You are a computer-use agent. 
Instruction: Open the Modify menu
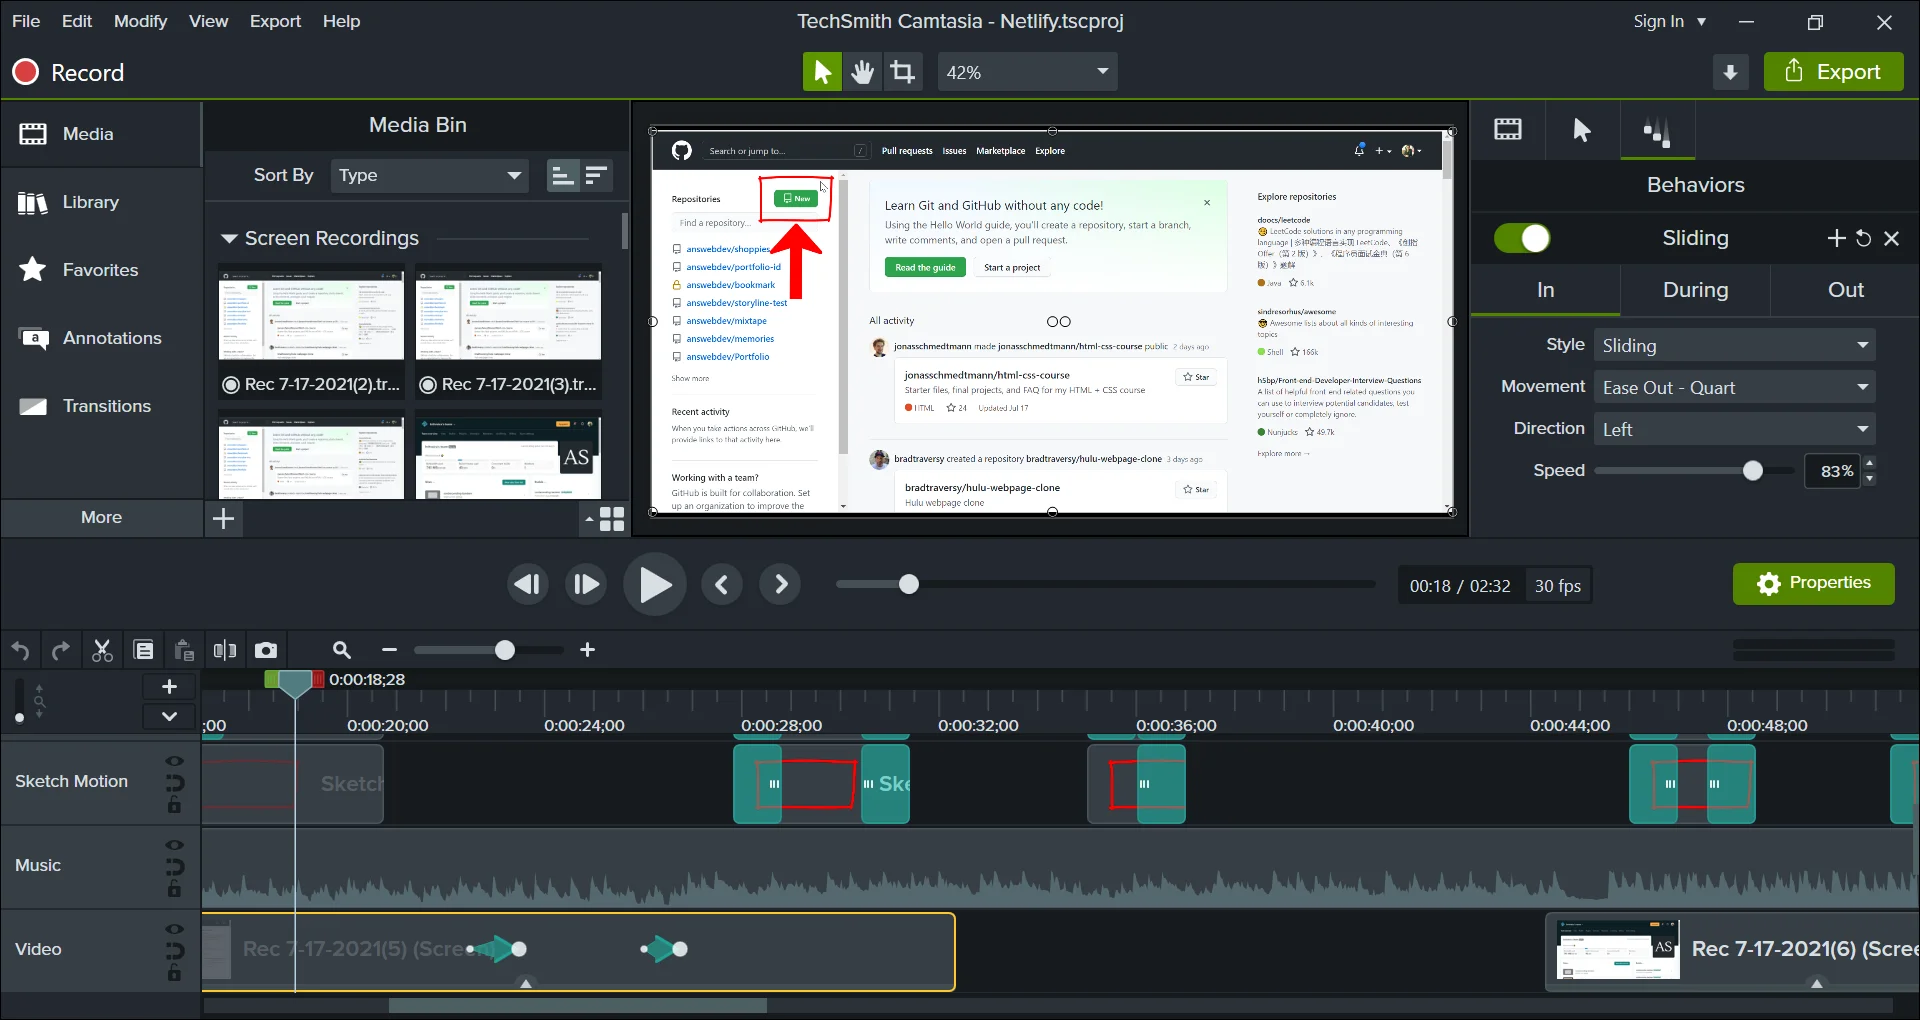pos(140,21)
